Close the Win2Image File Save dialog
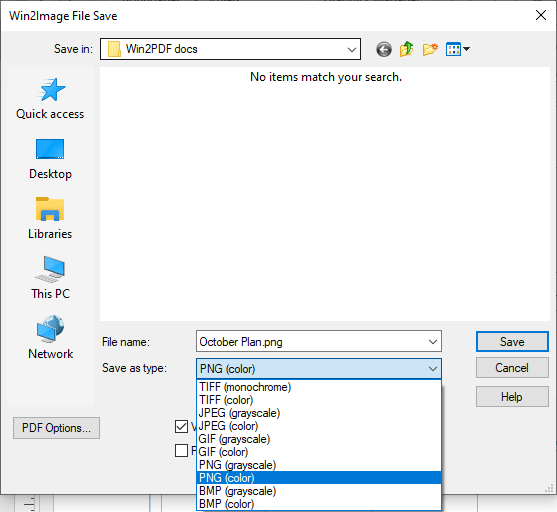Screen dimensions: 557x512 (x=541, y=15)
